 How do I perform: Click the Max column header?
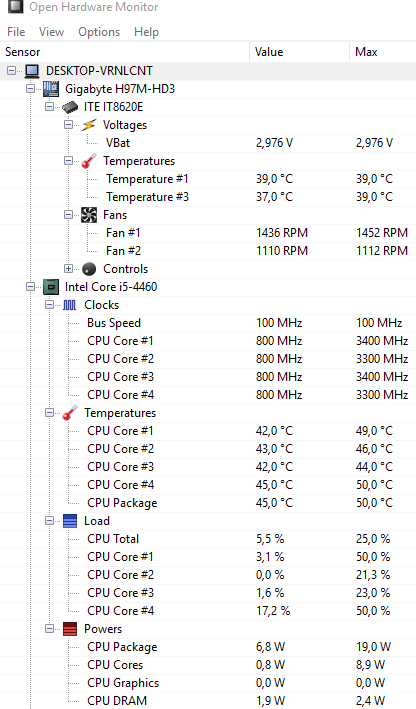tap(383, 52)
